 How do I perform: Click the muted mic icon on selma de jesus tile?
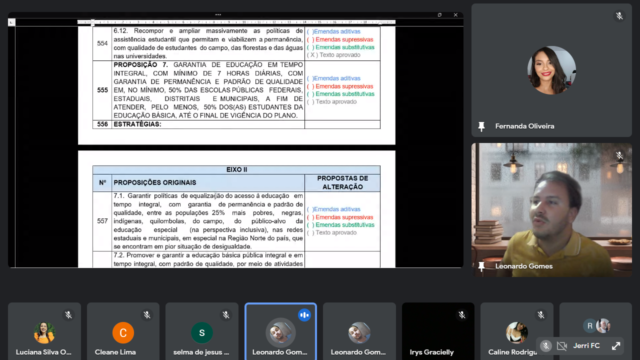tap(226, 315)
